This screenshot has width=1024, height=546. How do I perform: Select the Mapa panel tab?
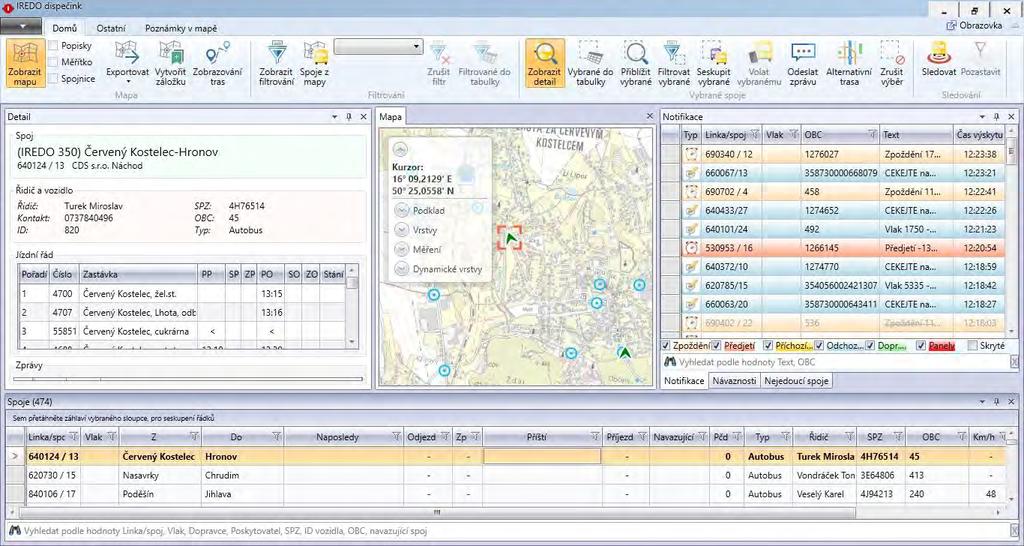coord(391,117)
